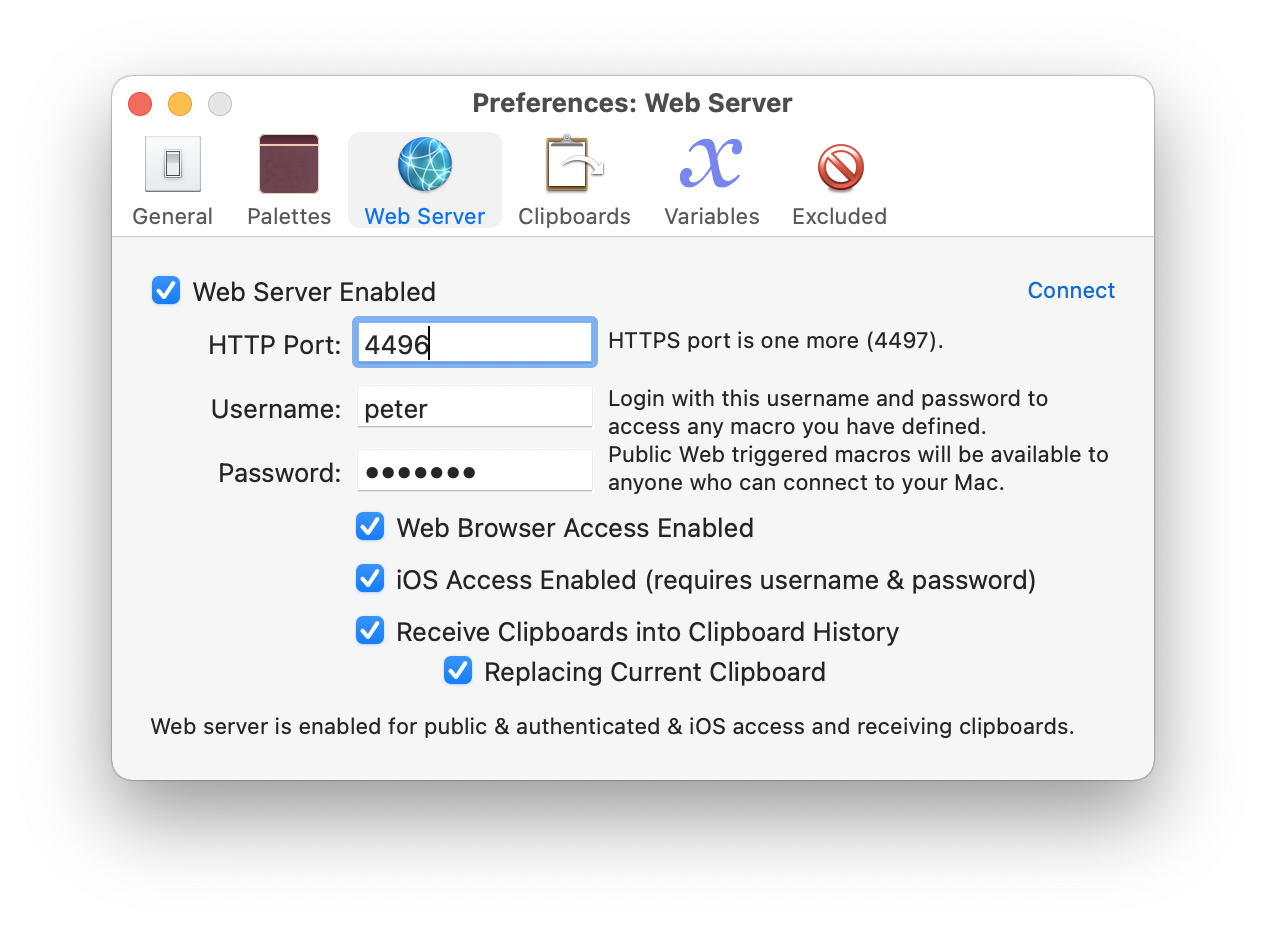Toggle iOS Access Enabled
Viewport: 1266px width, 928px height.
pos(369,578)
